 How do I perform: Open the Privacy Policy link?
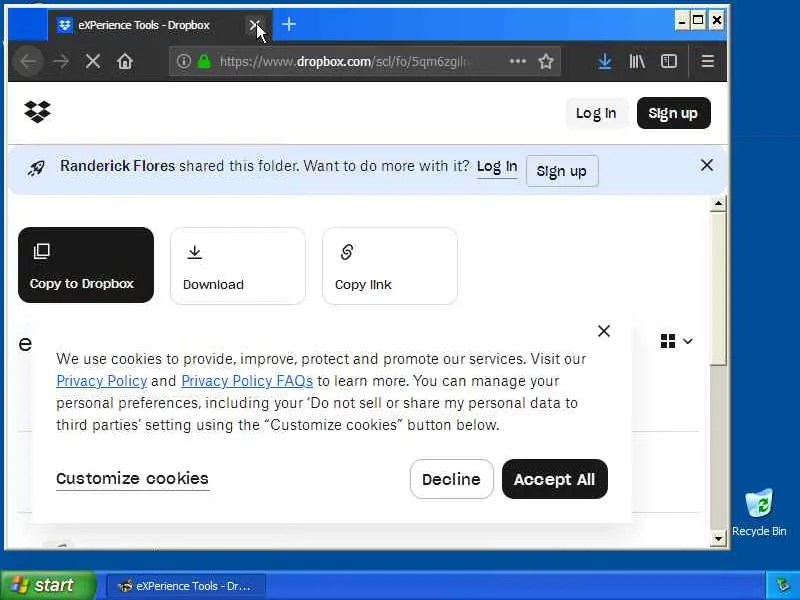pos(102,381)
